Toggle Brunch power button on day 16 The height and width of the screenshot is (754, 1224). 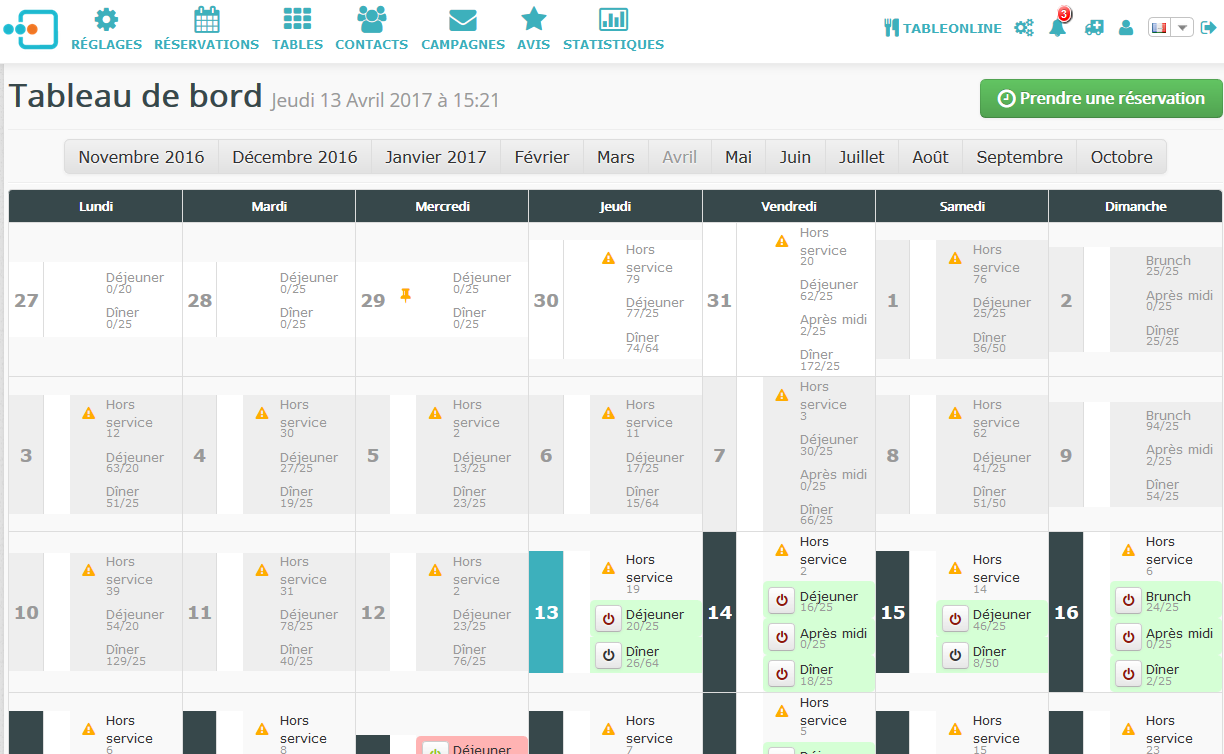click(x=1128, y=600)
